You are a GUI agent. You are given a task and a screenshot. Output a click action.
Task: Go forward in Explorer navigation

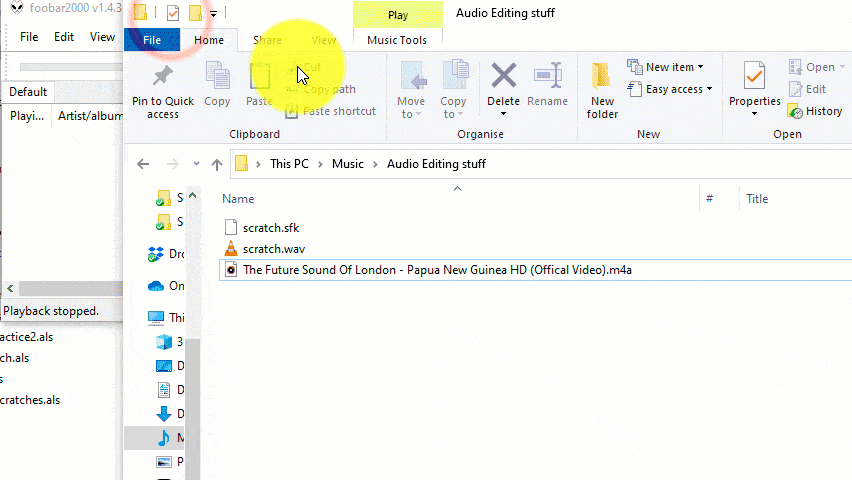click(x=172, y=164)
